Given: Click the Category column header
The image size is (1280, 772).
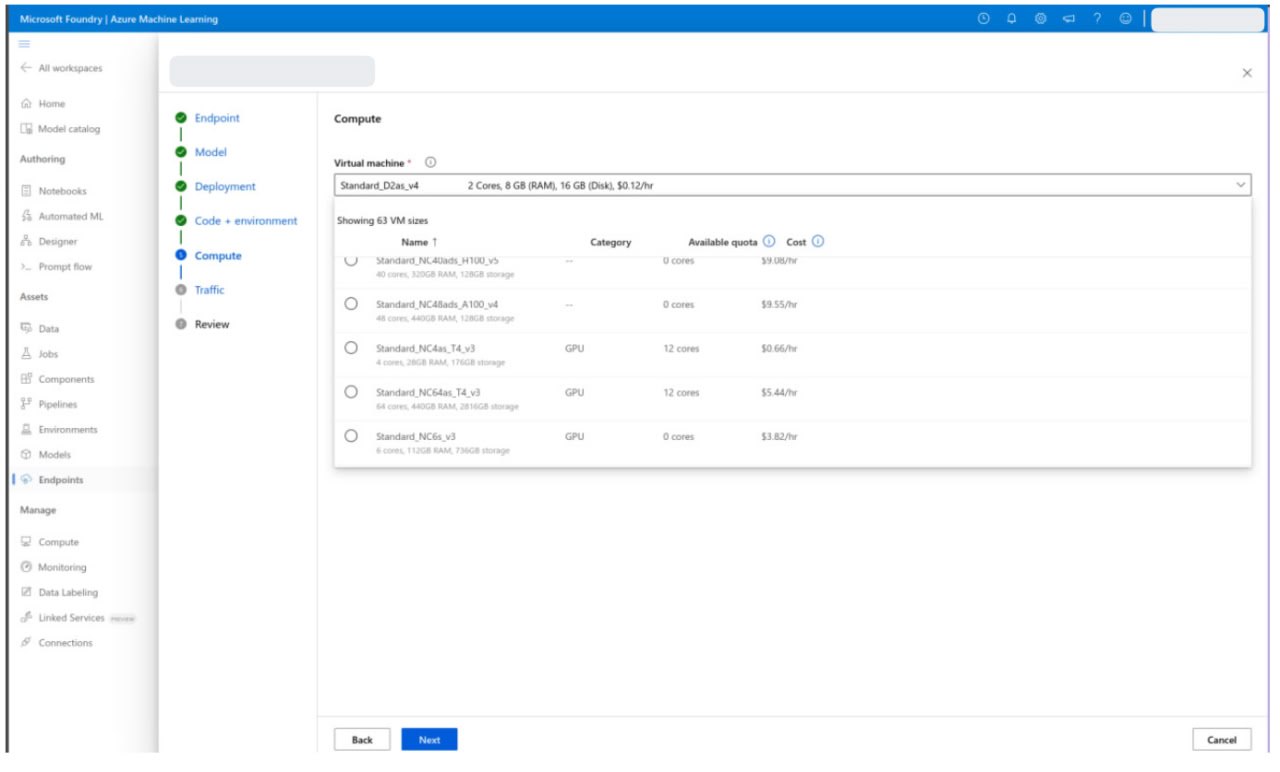Looking at the screenshot, I should tap(610, 242).
